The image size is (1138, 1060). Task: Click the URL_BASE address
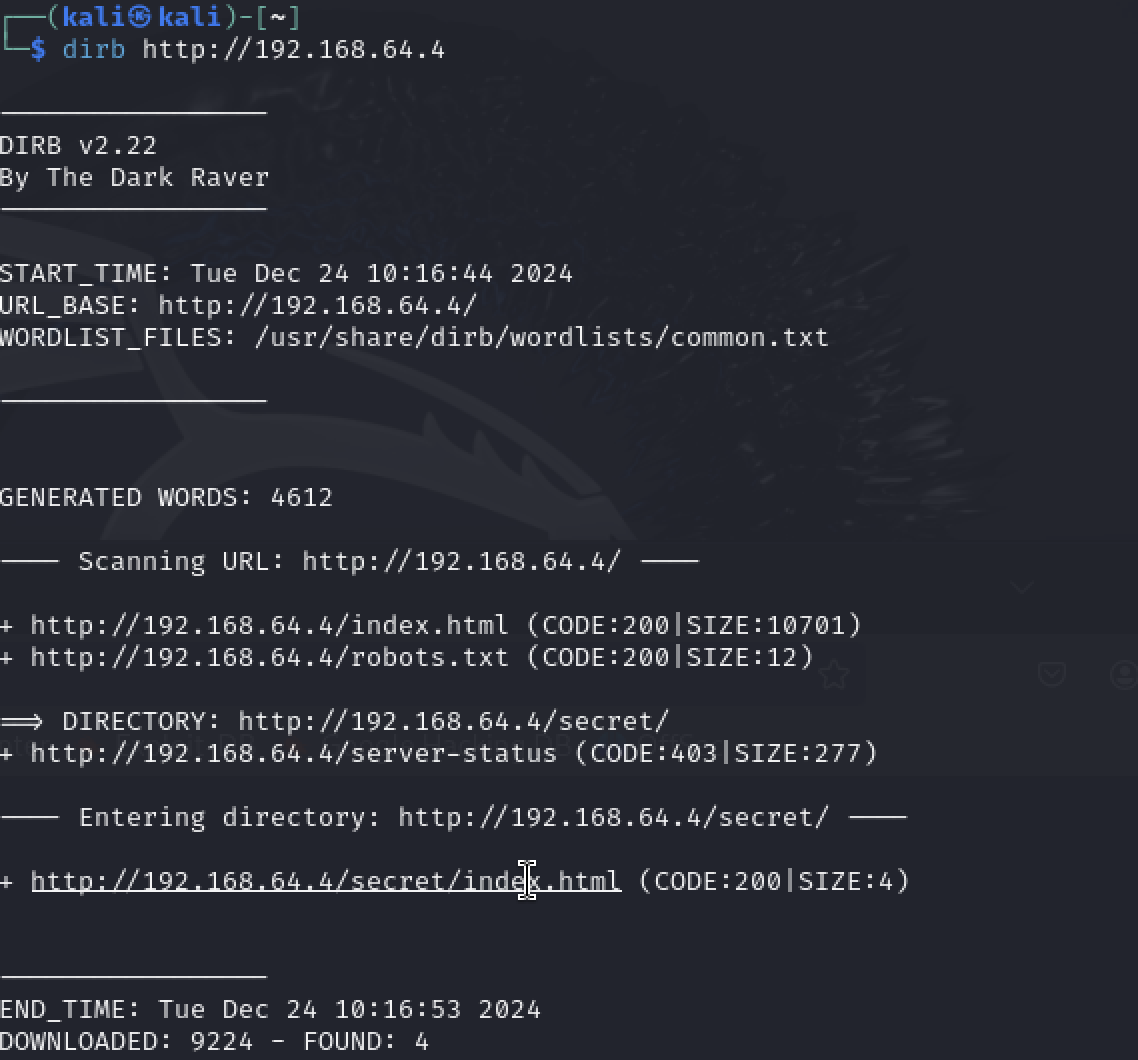(x=318, y=305)
